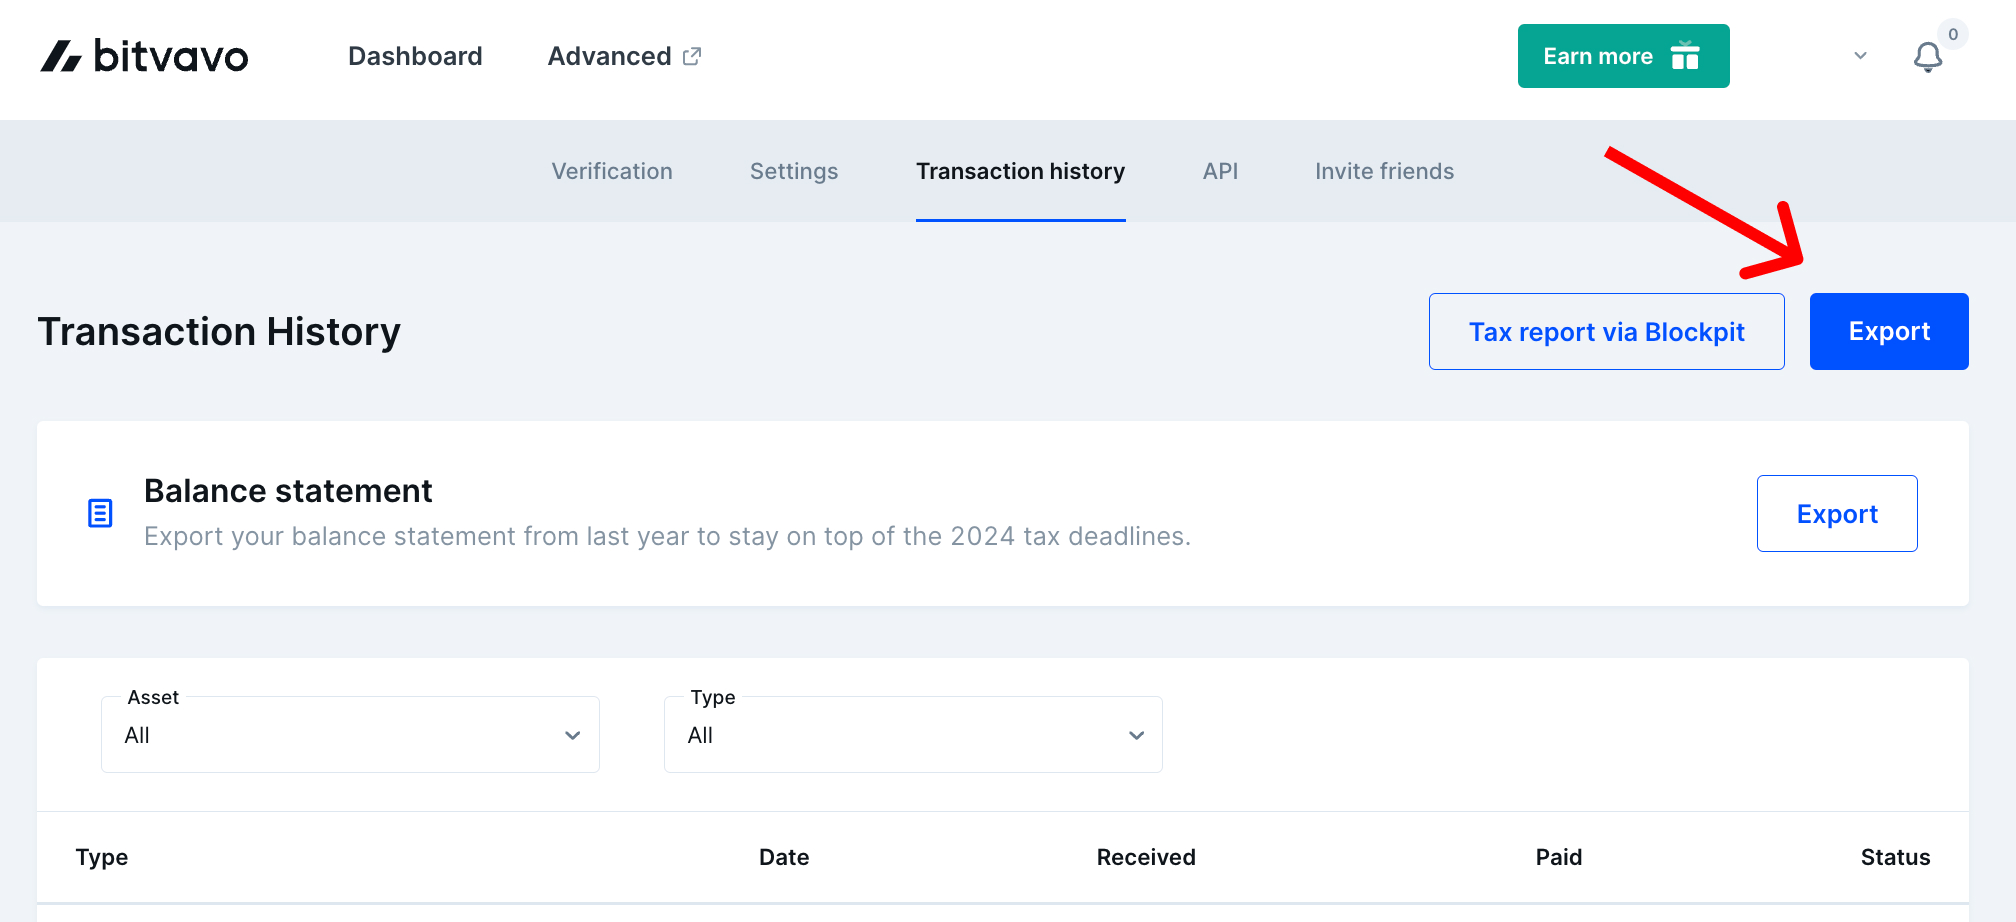2016x922 pixels.
Task: Select the Invite friends tab
Action: [x=1384, y=171]
